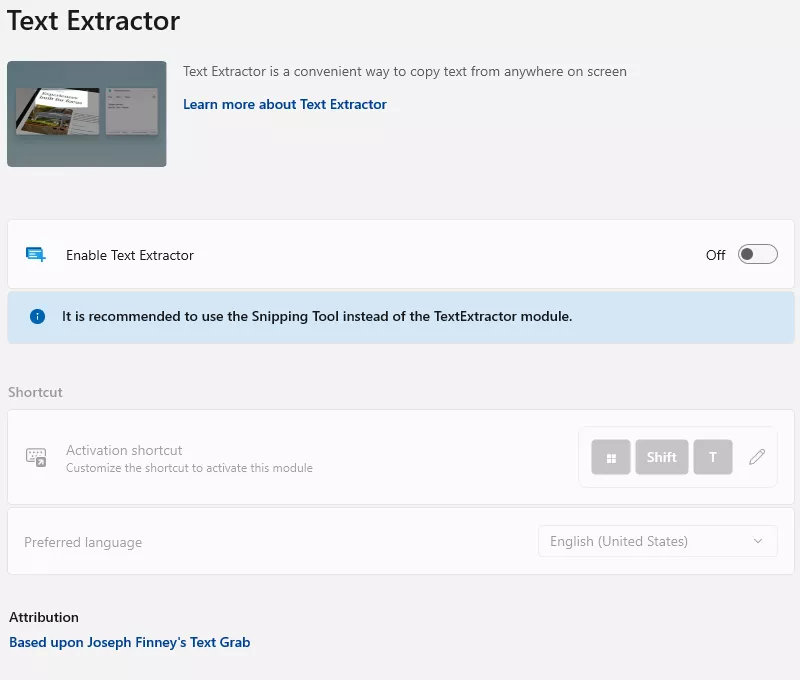
Task: Click the Windows key shortcut badge
Action: point(611,457)
